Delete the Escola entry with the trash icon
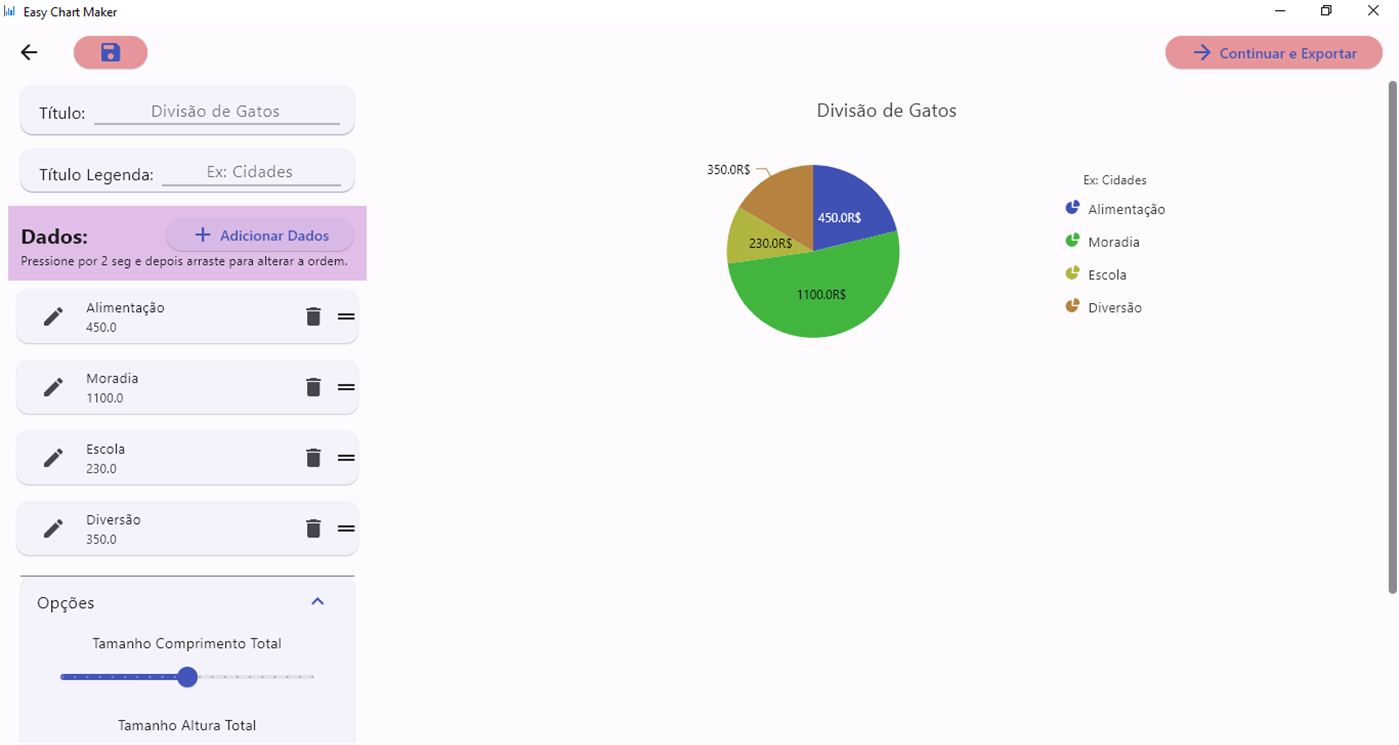The width and height of the screenshot is (1399, 745). click(x=313, y=457)
